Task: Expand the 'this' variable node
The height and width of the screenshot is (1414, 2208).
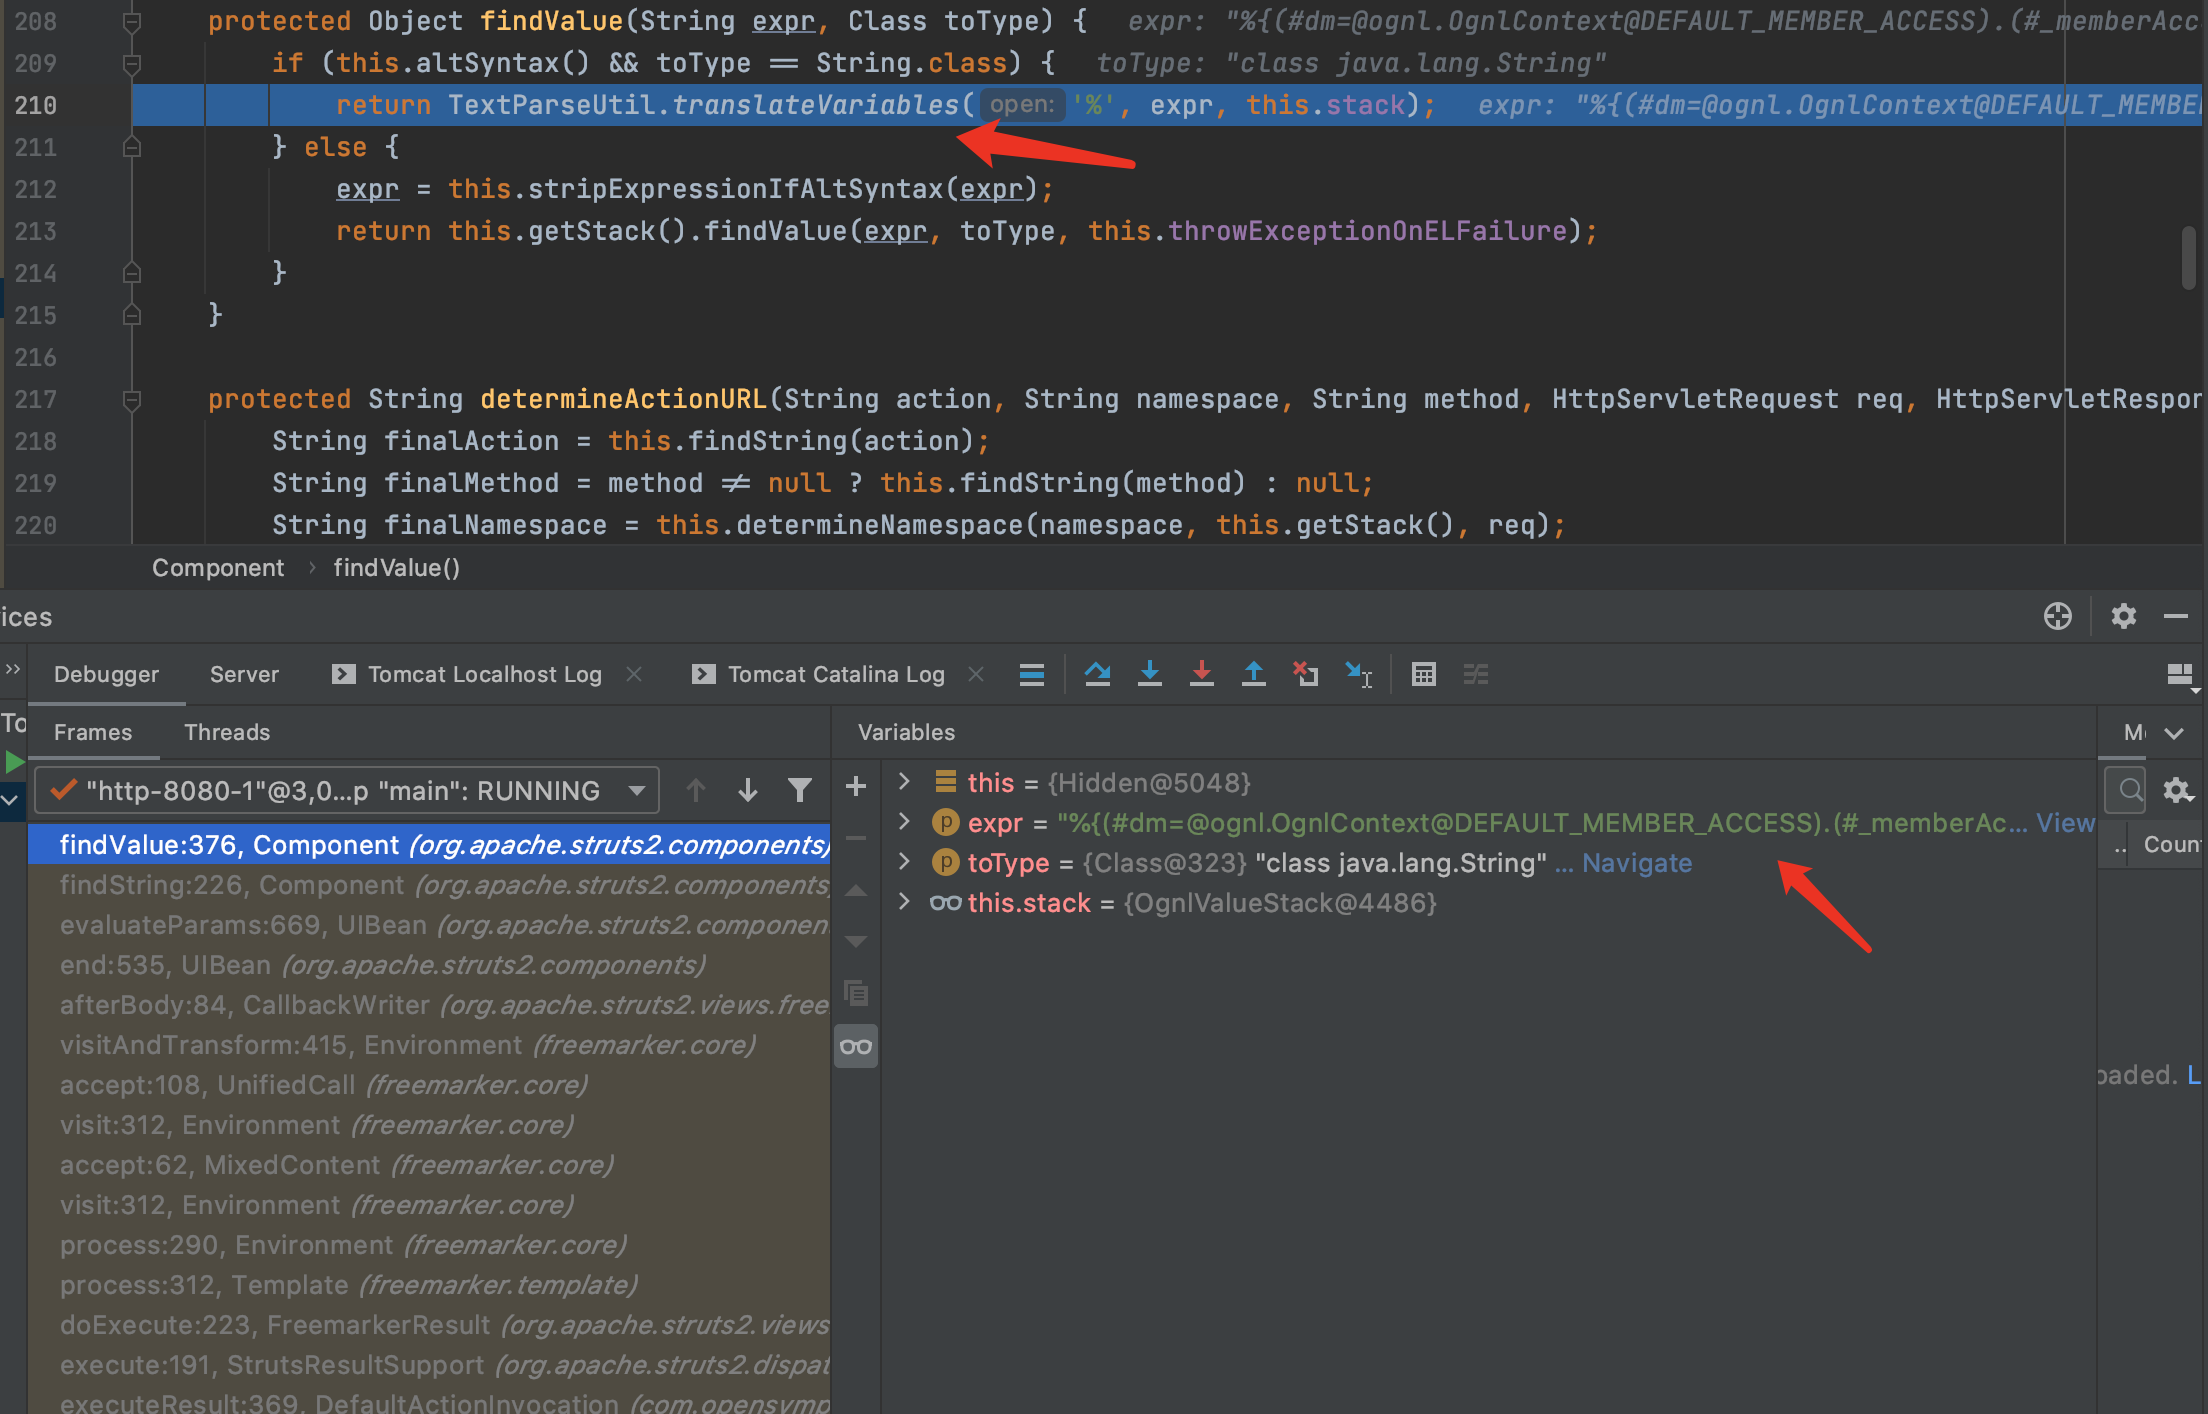Action: click(x=904, y=781)
